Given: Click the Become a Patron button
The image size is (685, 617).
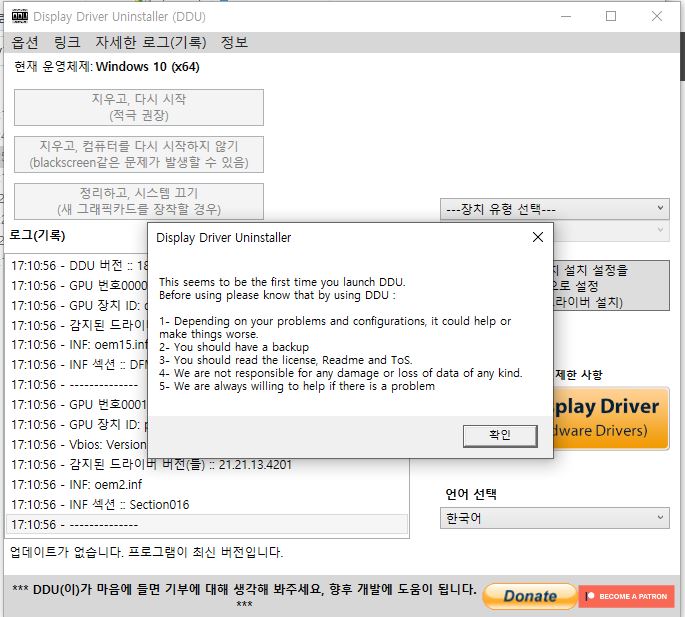Looking at the screenshot, I should coord(626,596).
